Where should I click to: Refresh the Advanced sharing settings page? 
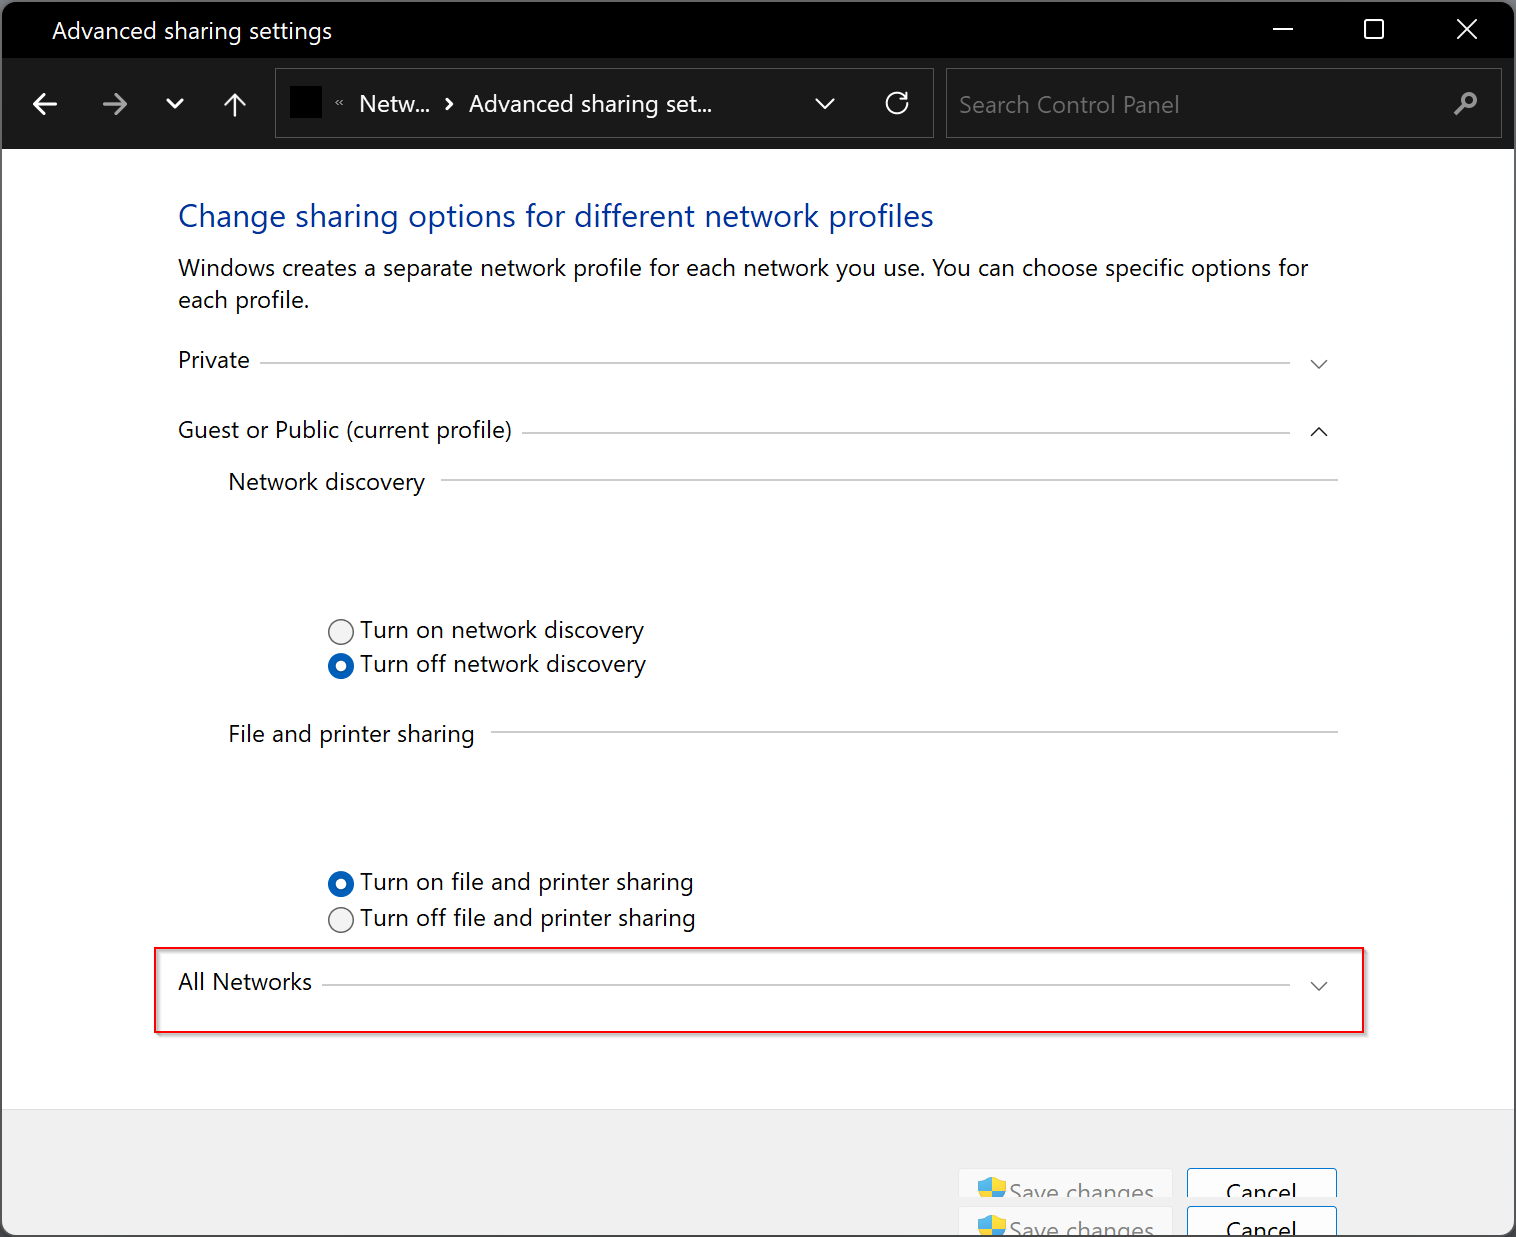(x=897, y=103)
